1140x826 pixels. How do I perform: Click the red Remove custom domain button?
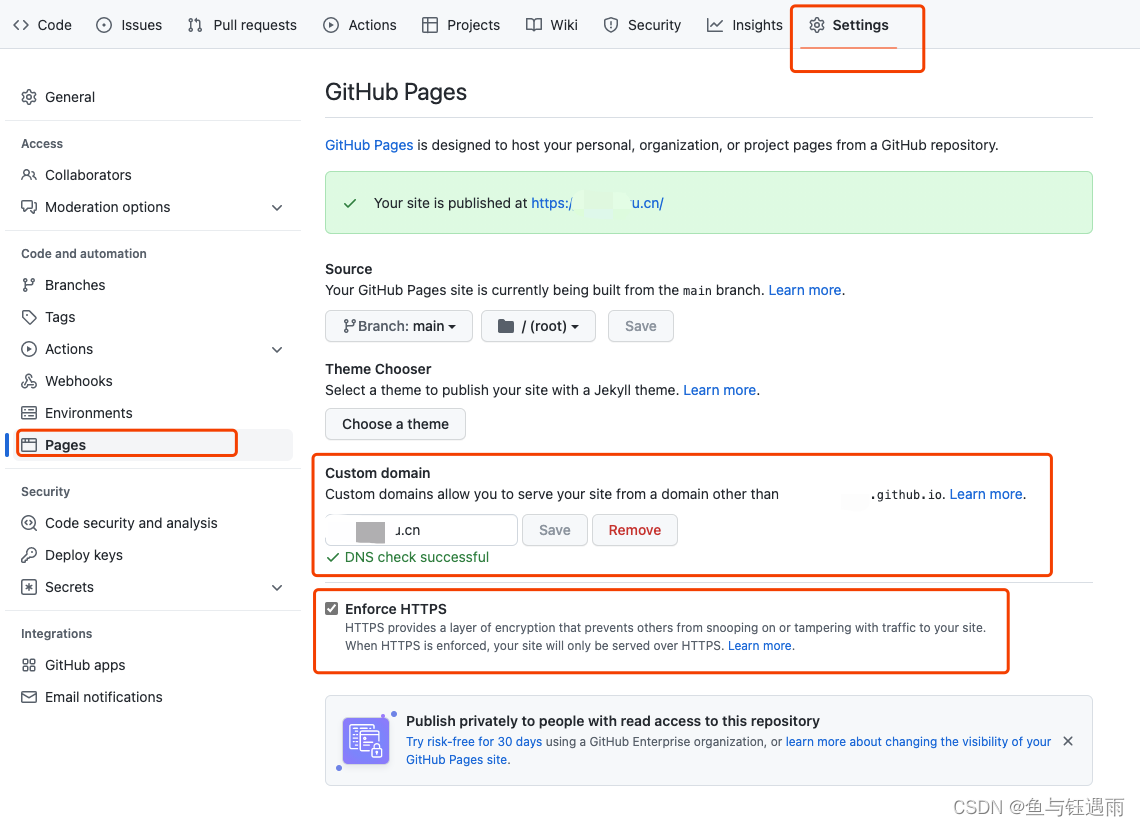click(x=635, y=530)
